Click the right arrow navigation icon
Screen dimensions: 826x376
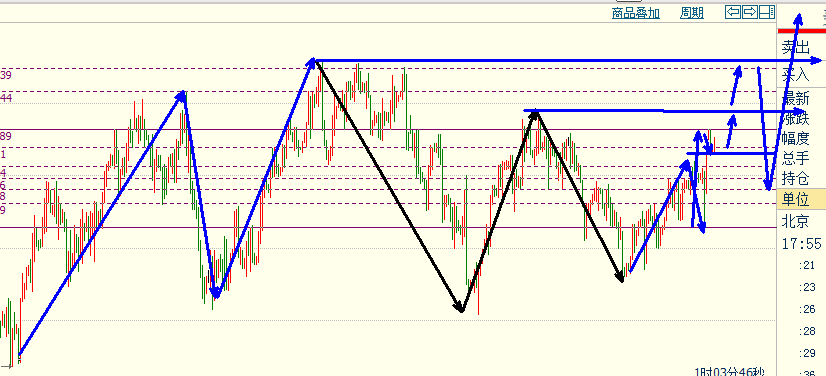[x=750, y=12]
